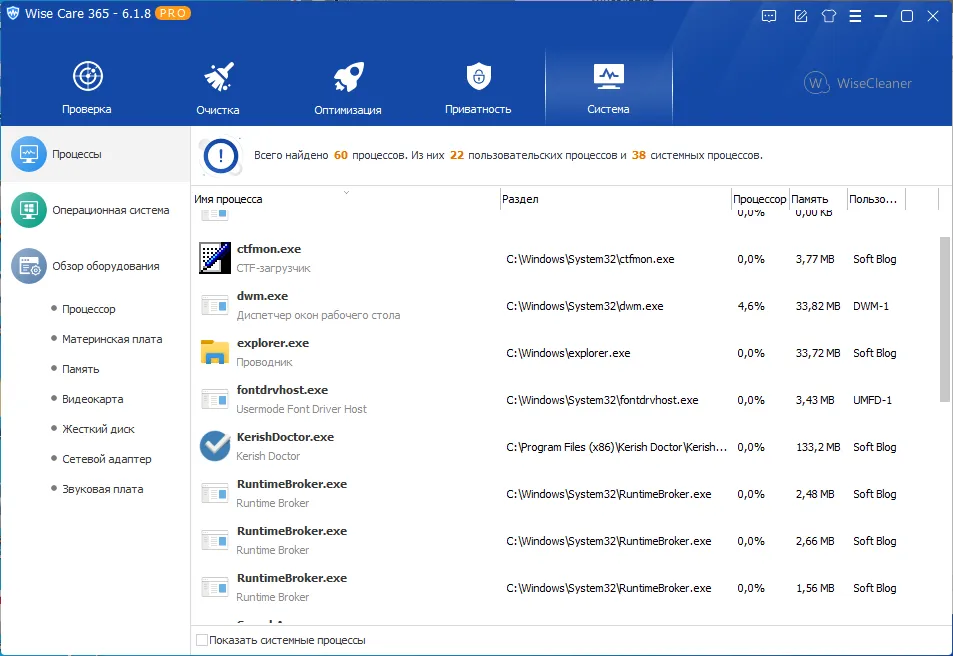The width and height of the screenshot is (953, 656).
Task: Open the Оптимизация rocket icon
Action: (x=348, y=77)
